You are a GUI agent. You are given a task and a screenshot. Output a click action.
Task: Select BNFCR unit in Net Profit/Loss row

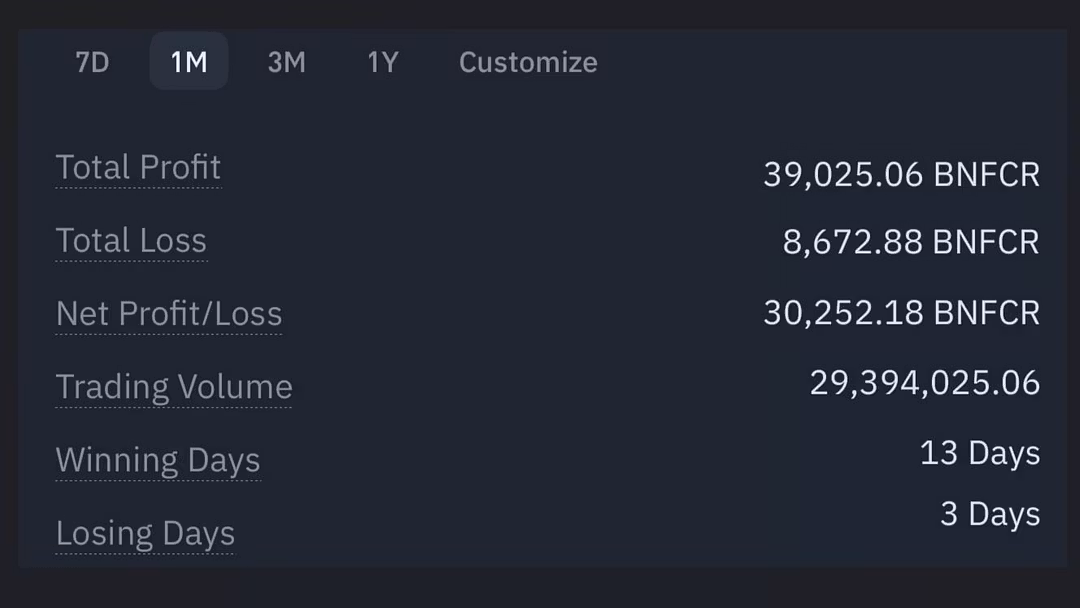click(986, 313)
